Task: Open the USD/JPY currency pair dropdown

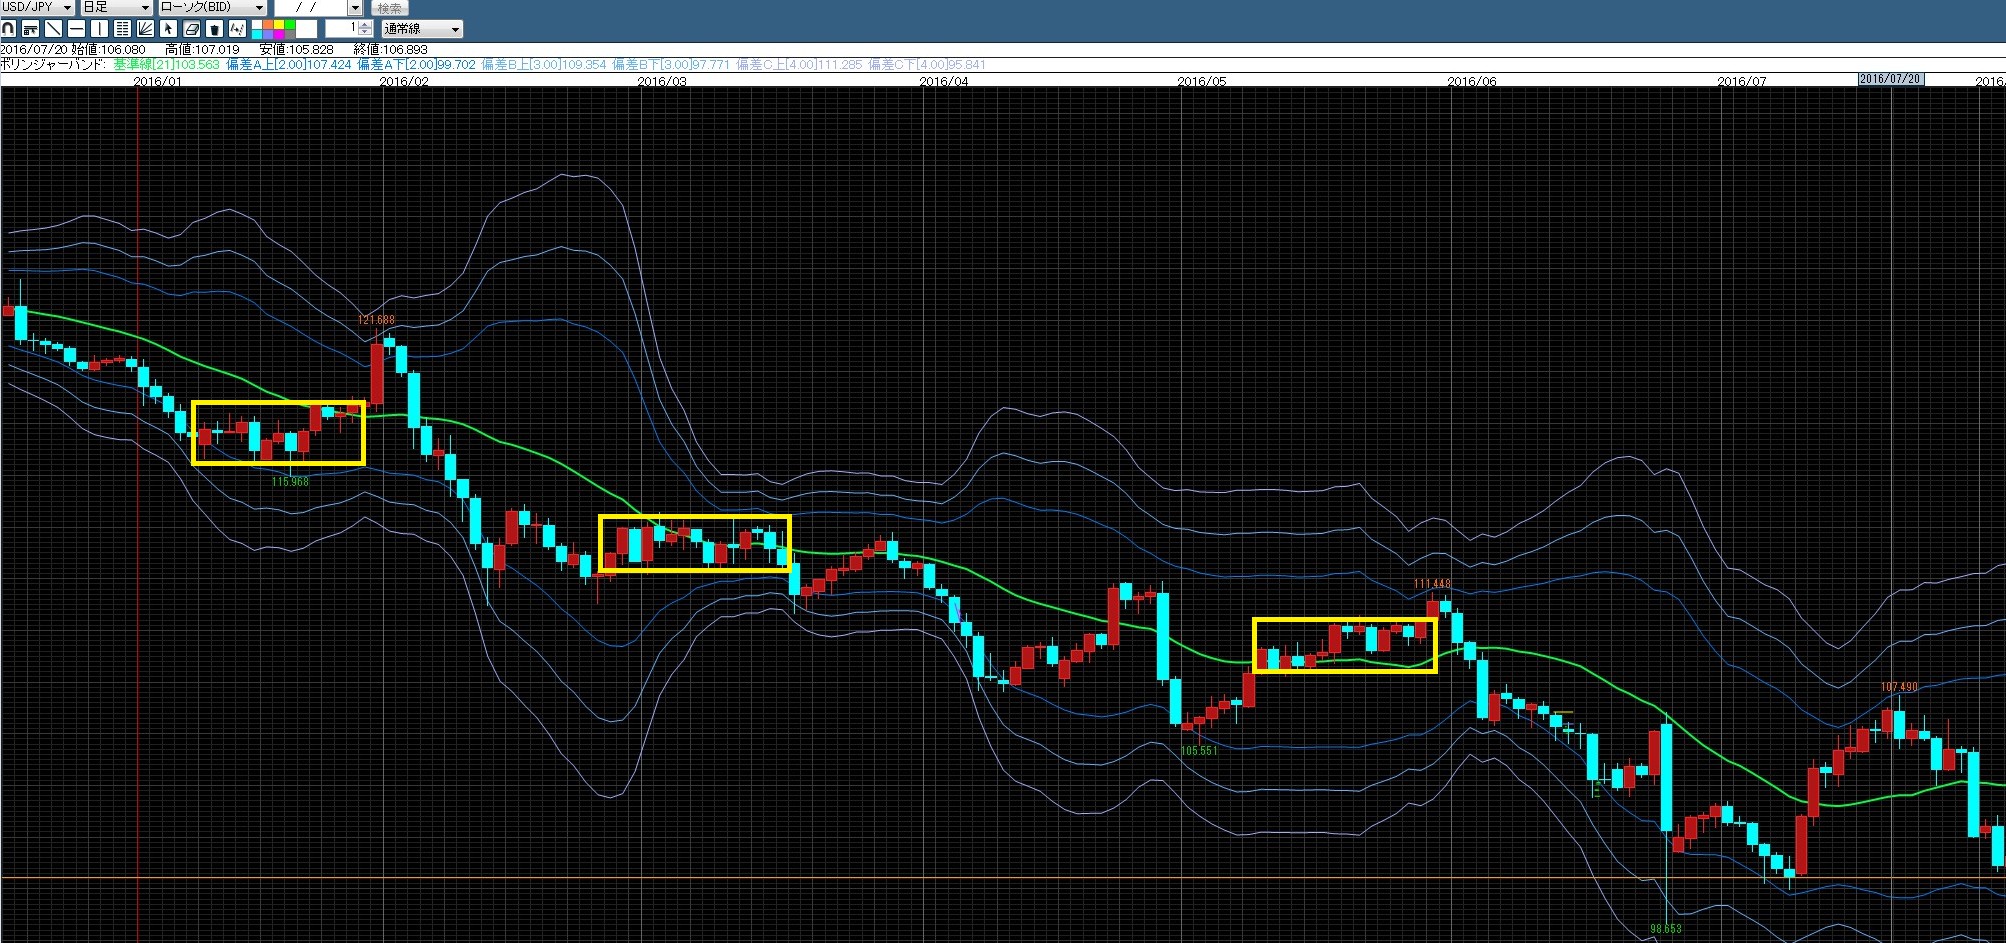Action: [x=37, y=7]
